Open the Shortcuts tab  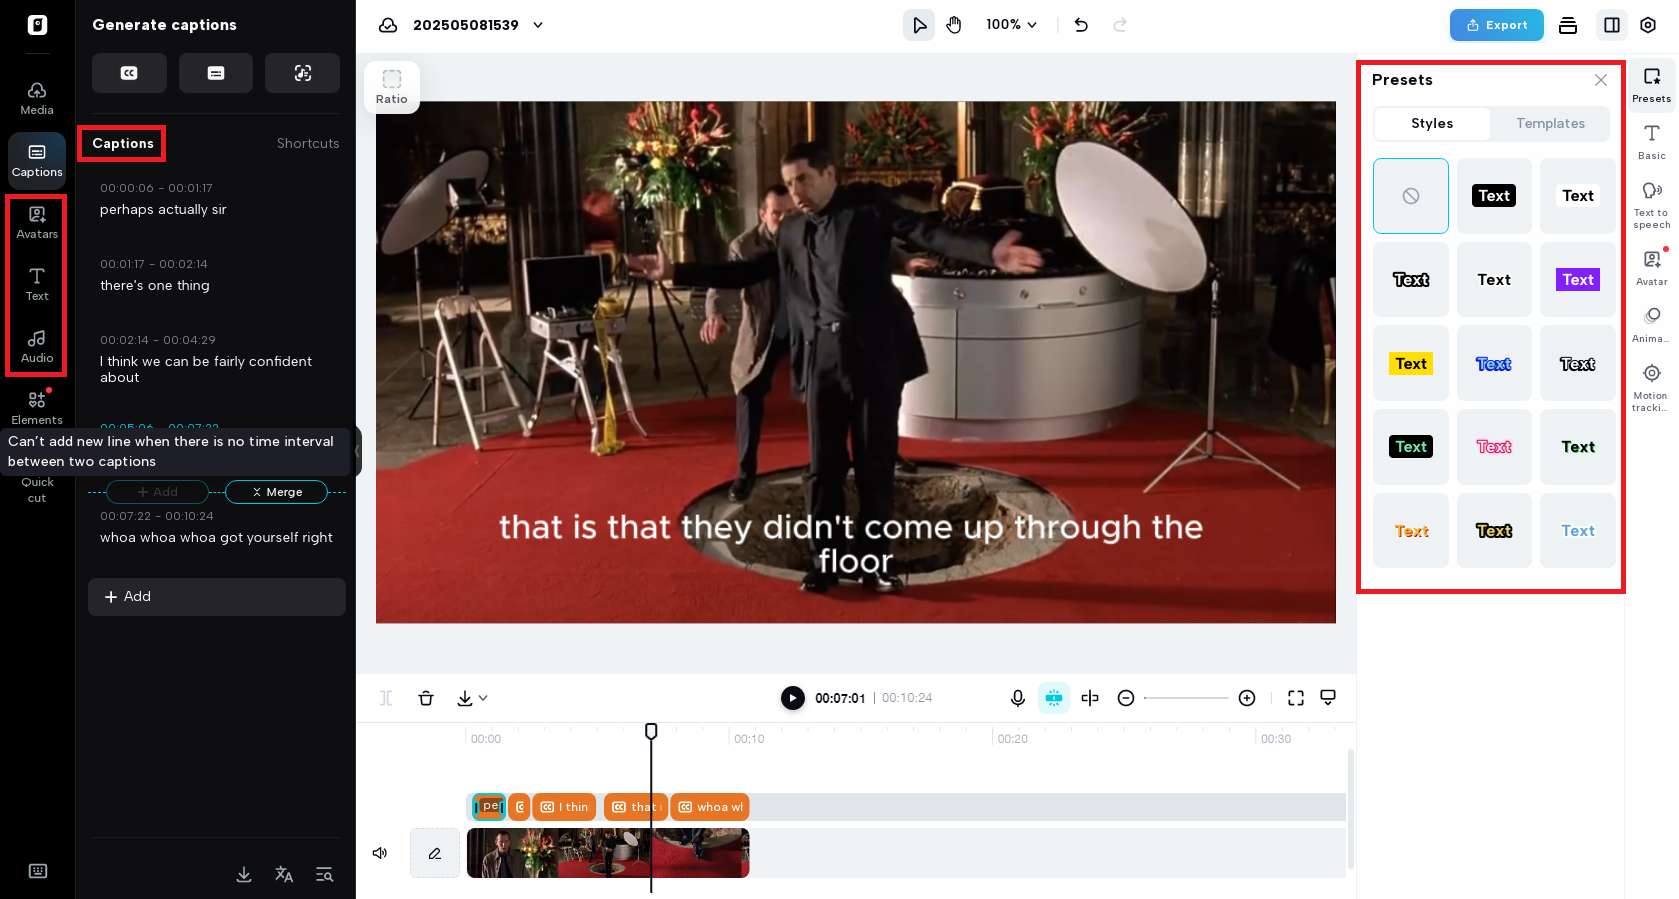(308, 143)
